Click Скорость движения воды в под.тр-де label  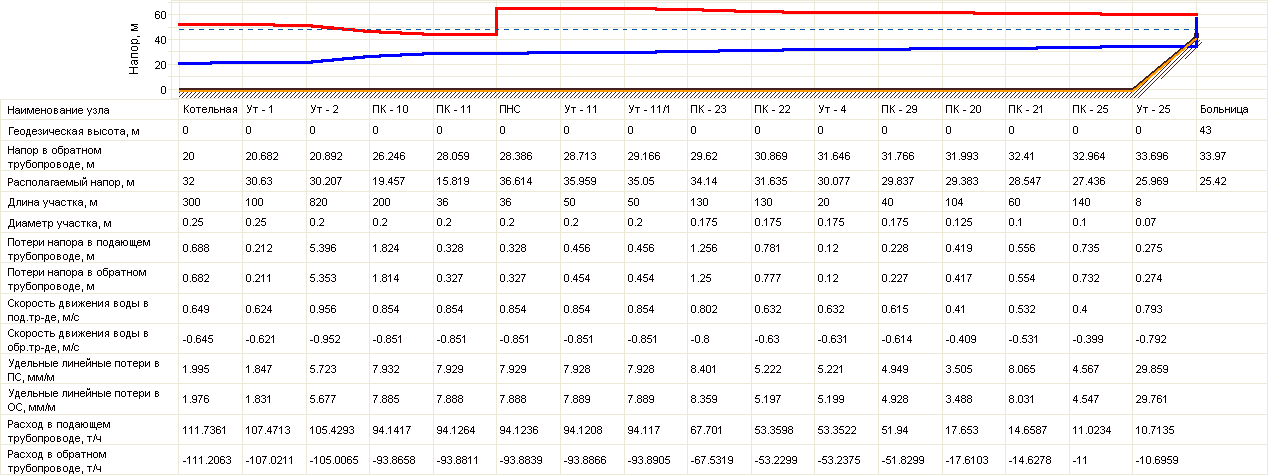pos(77,309)
